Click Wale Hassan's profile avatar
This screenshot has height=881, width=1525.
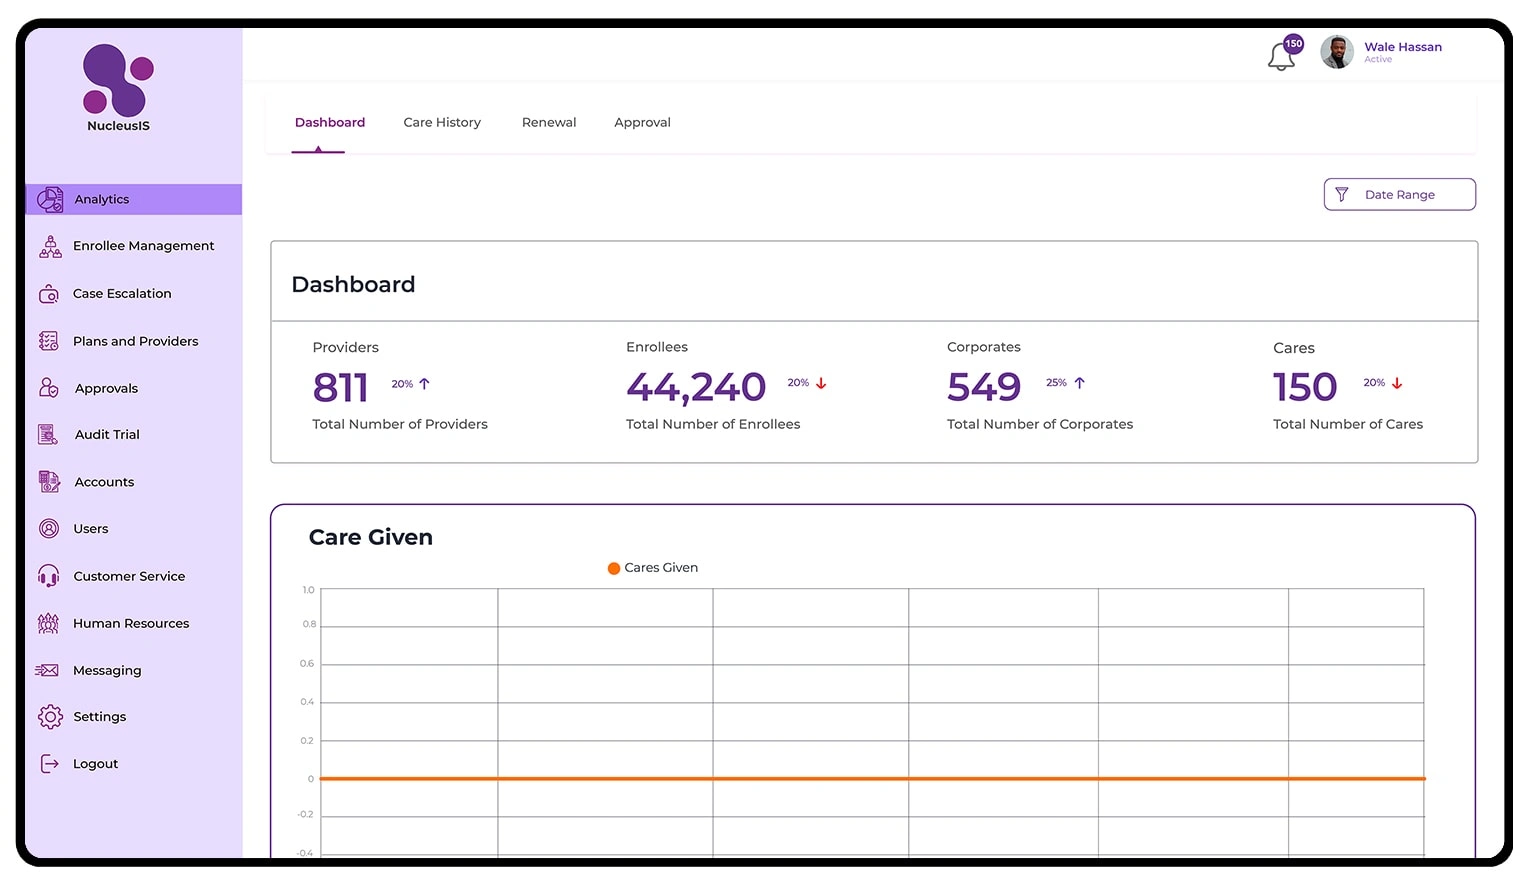click(x=1337, y=52)
